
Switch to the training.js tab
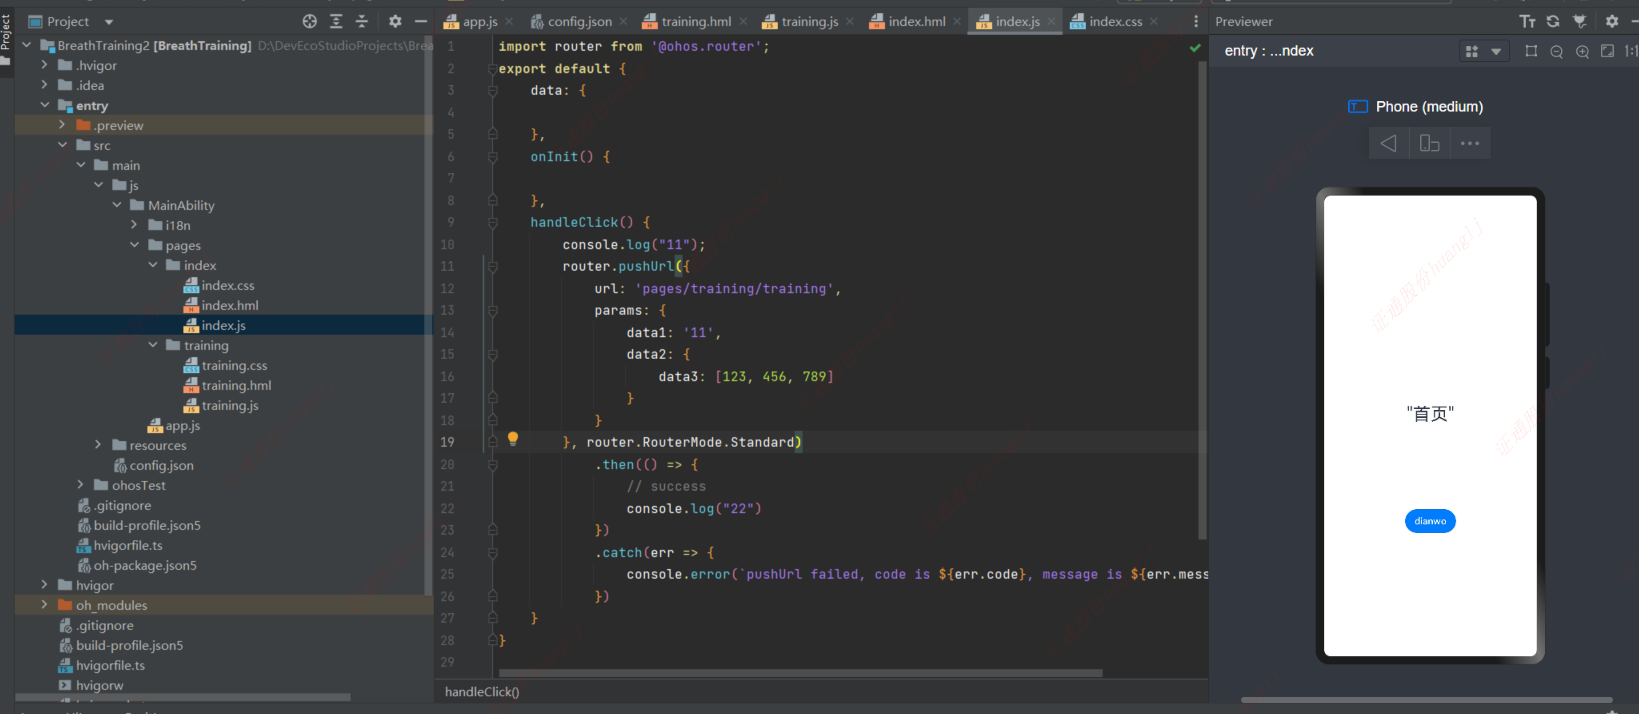807,21
